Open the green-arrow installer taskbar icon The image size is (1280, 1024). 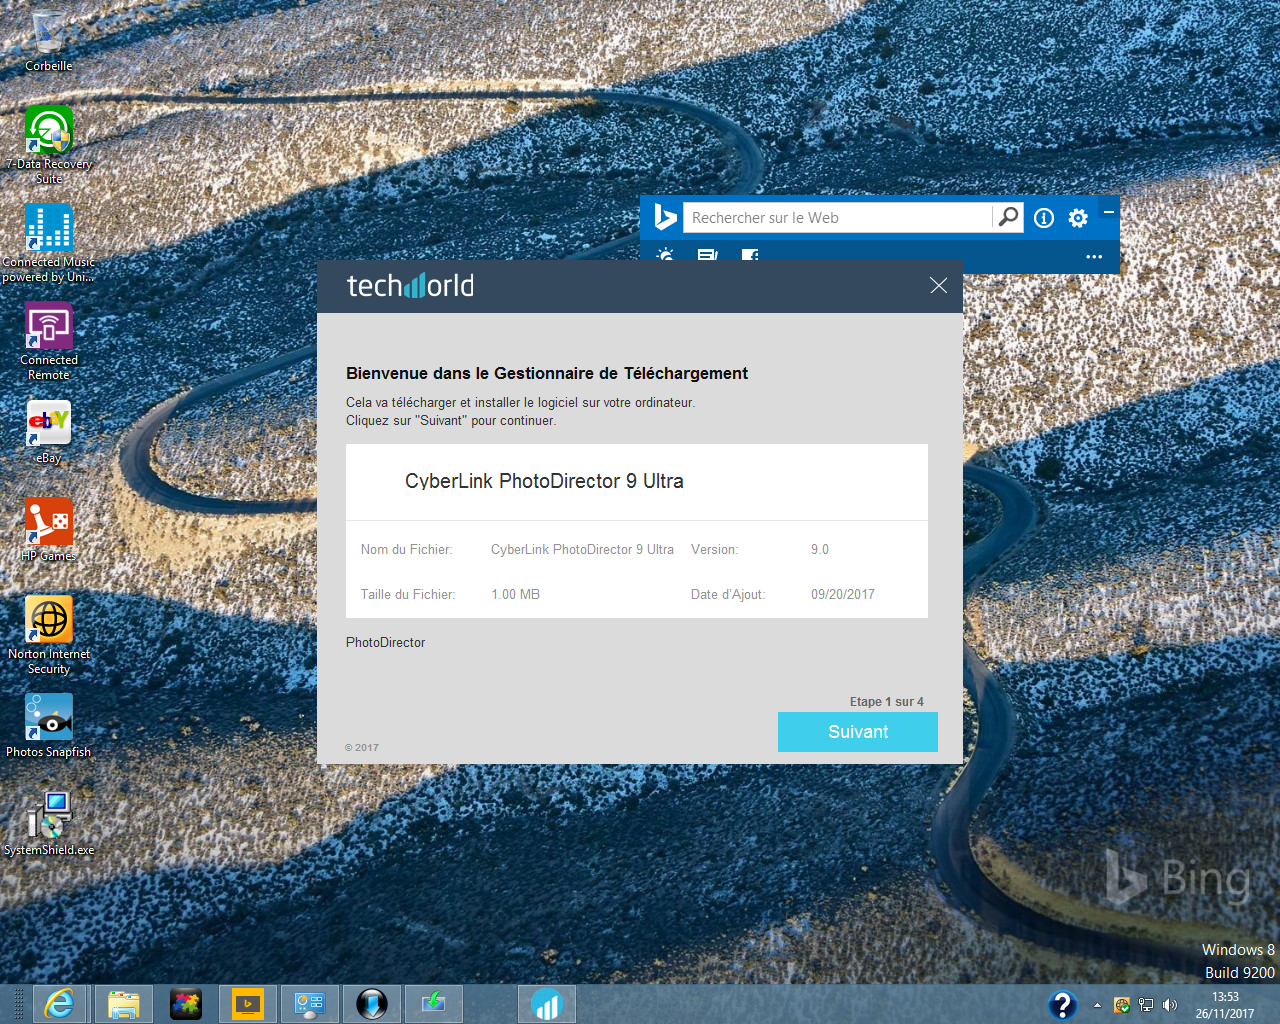pos(433,1003)
